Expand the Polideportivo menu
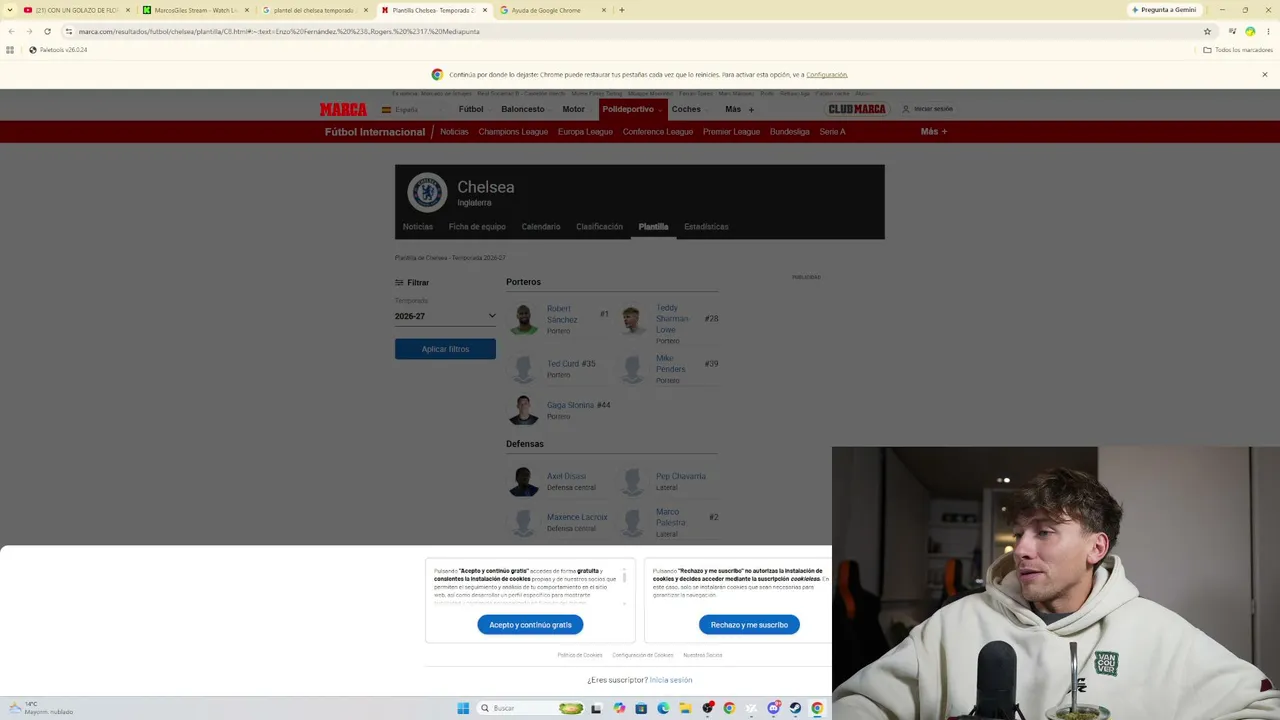This screenshot has width=1280, height=720. [x=631, y=109]
